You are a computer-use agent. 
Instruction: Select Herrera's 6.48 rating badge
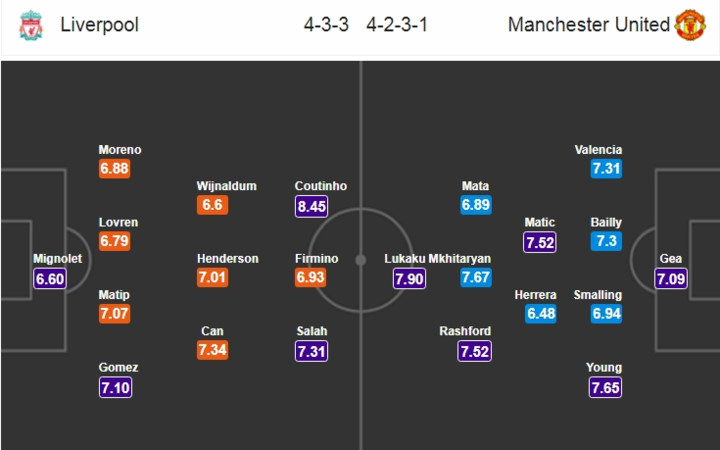point(541,314)
